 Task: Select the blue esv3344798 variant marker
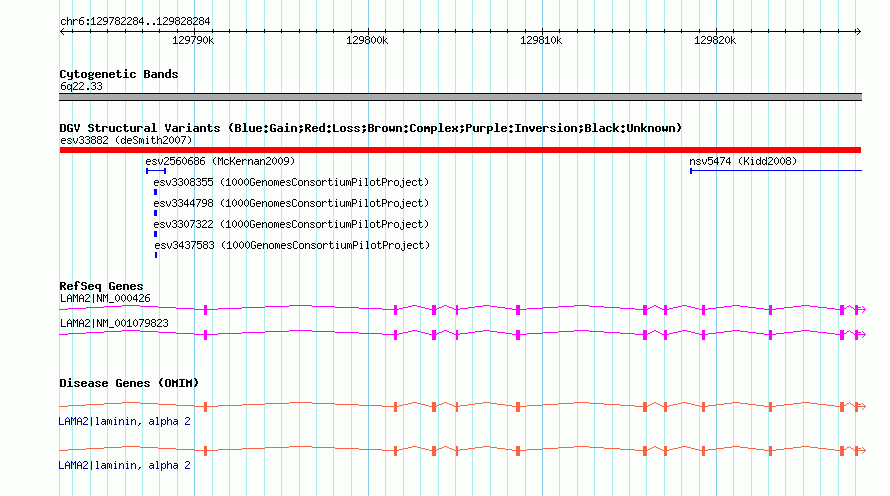[156, 213]
